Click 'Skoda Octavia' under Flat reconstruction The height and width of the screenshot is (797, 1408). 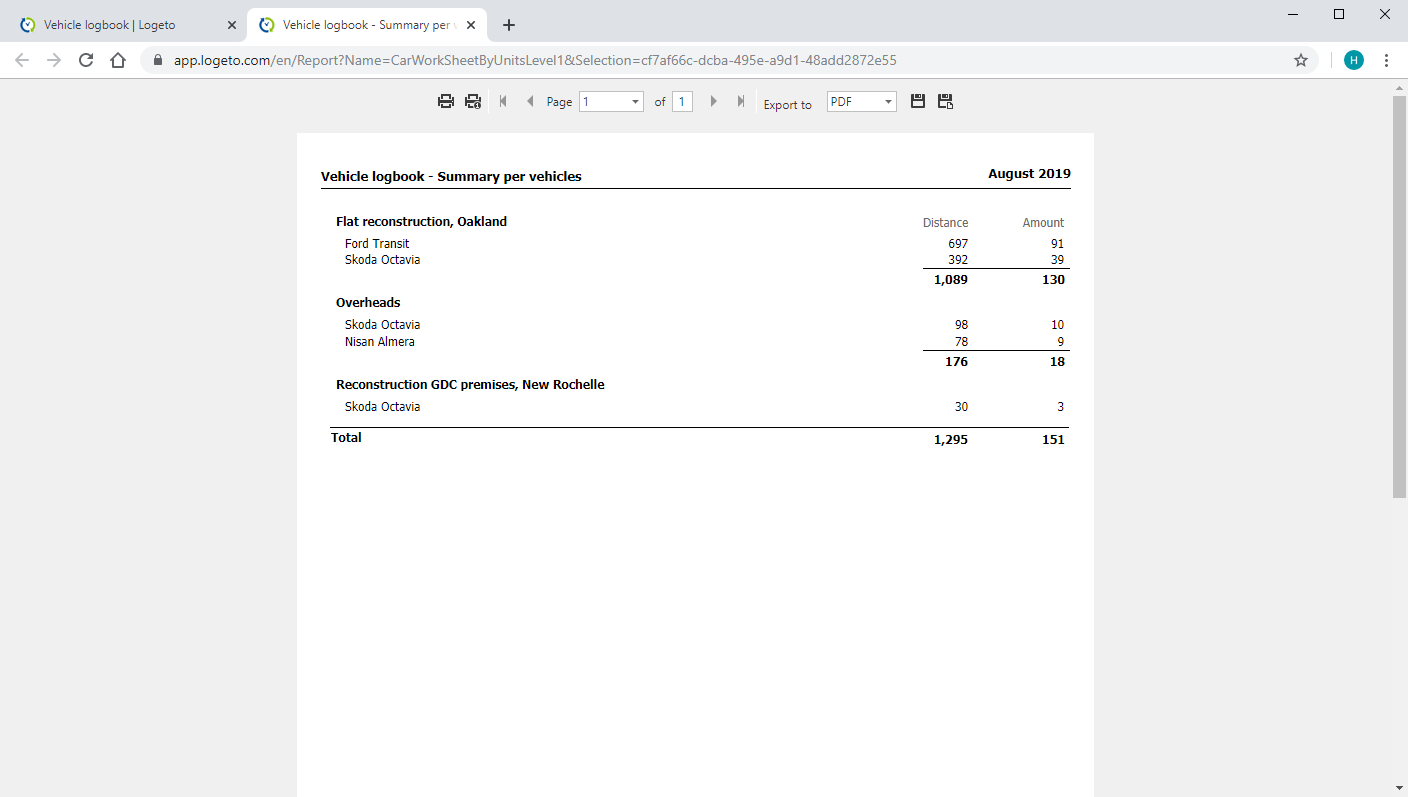pyautogui.click(x=382, y=260)
